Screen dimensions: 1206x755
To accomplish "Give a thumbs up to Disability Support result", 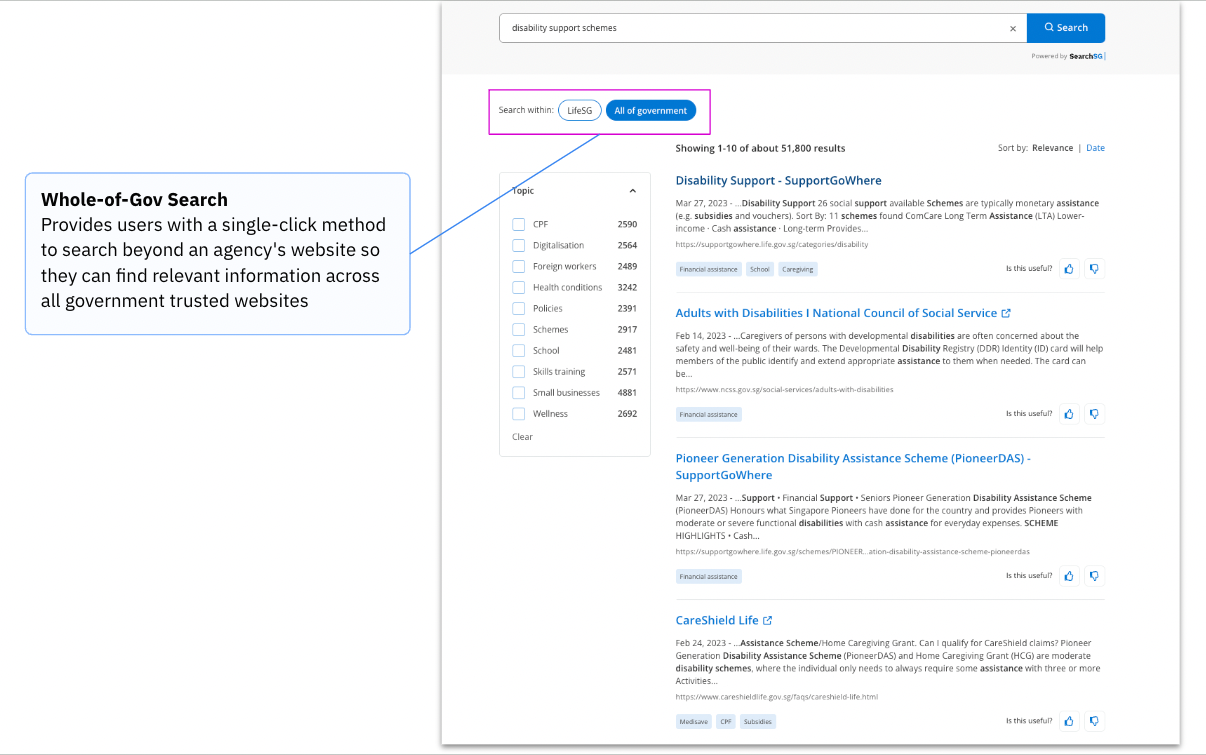I will coord(1068,268).
